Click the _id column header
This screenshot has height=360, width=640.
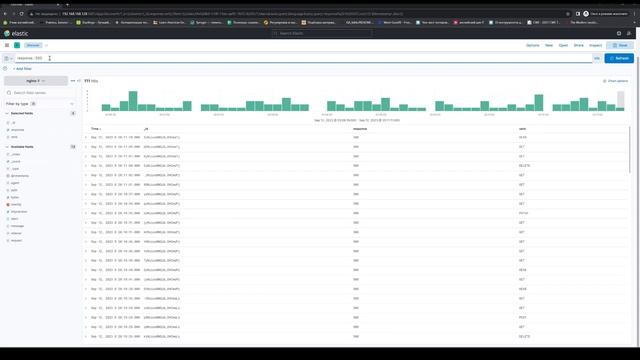(x=146, y=129)
